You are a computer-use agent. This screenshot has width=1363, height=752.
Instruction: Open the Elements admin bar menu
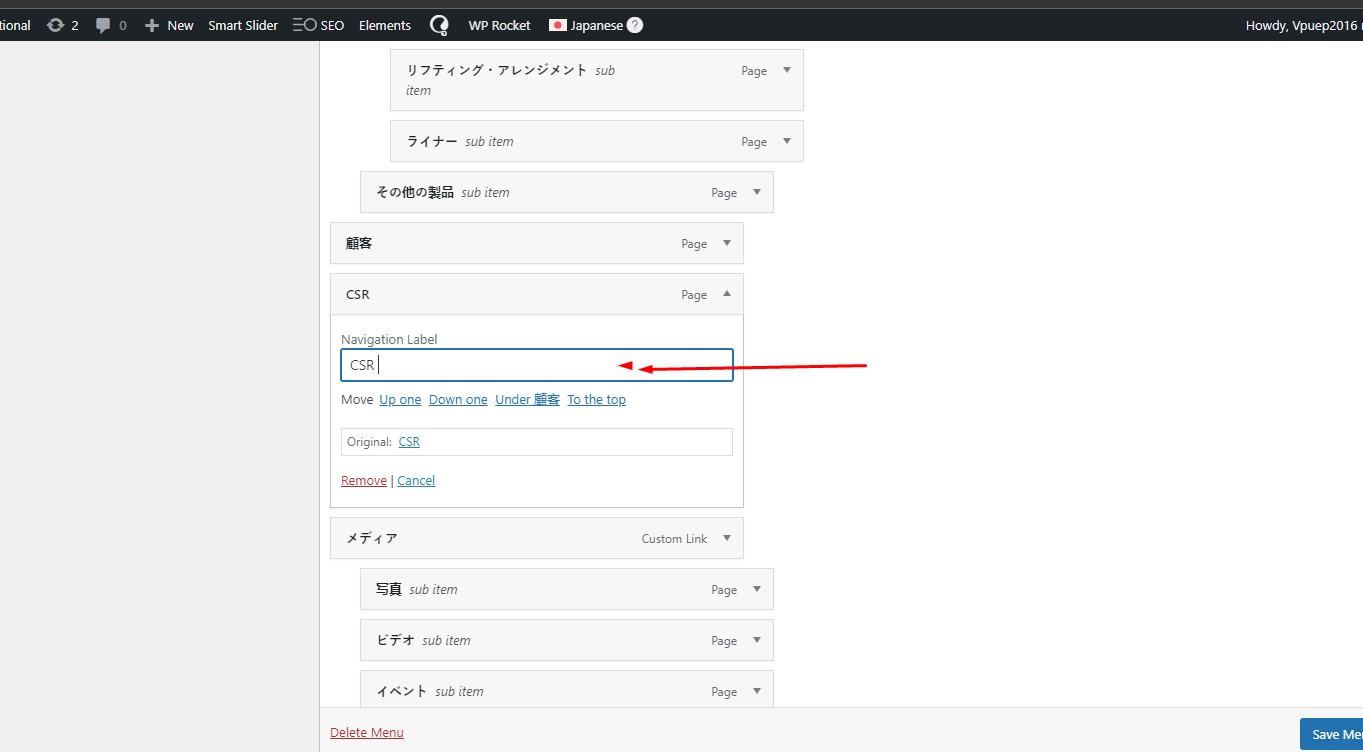click(x=385, y=25)
